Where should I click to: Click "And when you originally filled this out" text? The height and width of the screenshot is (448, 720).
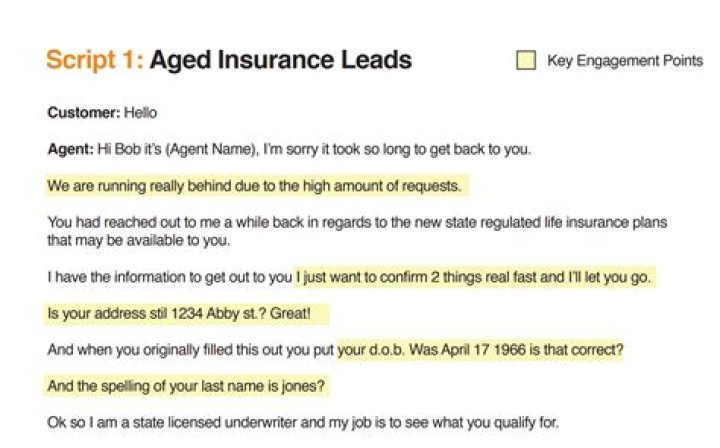coord(190,350)
